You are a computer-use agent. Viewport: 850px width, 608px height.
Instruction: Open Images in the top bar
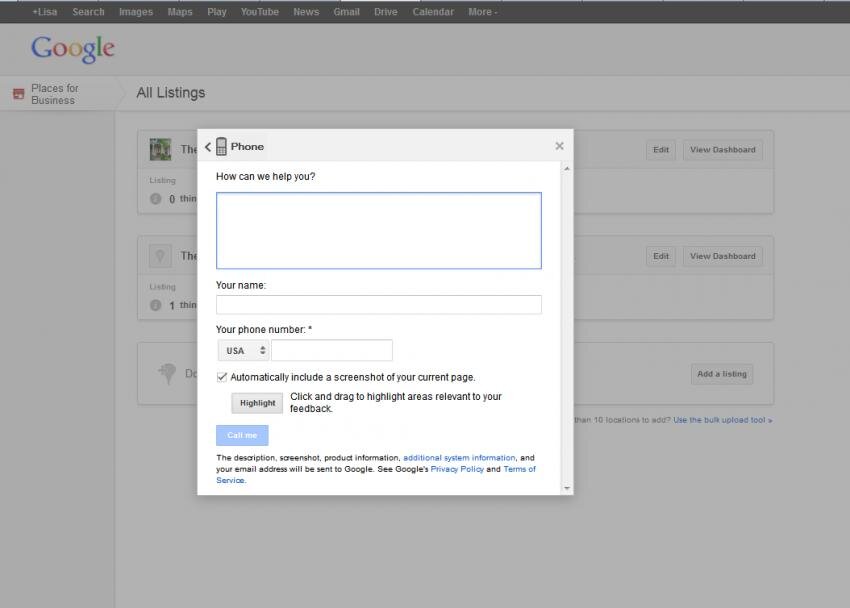click(136, 12)
